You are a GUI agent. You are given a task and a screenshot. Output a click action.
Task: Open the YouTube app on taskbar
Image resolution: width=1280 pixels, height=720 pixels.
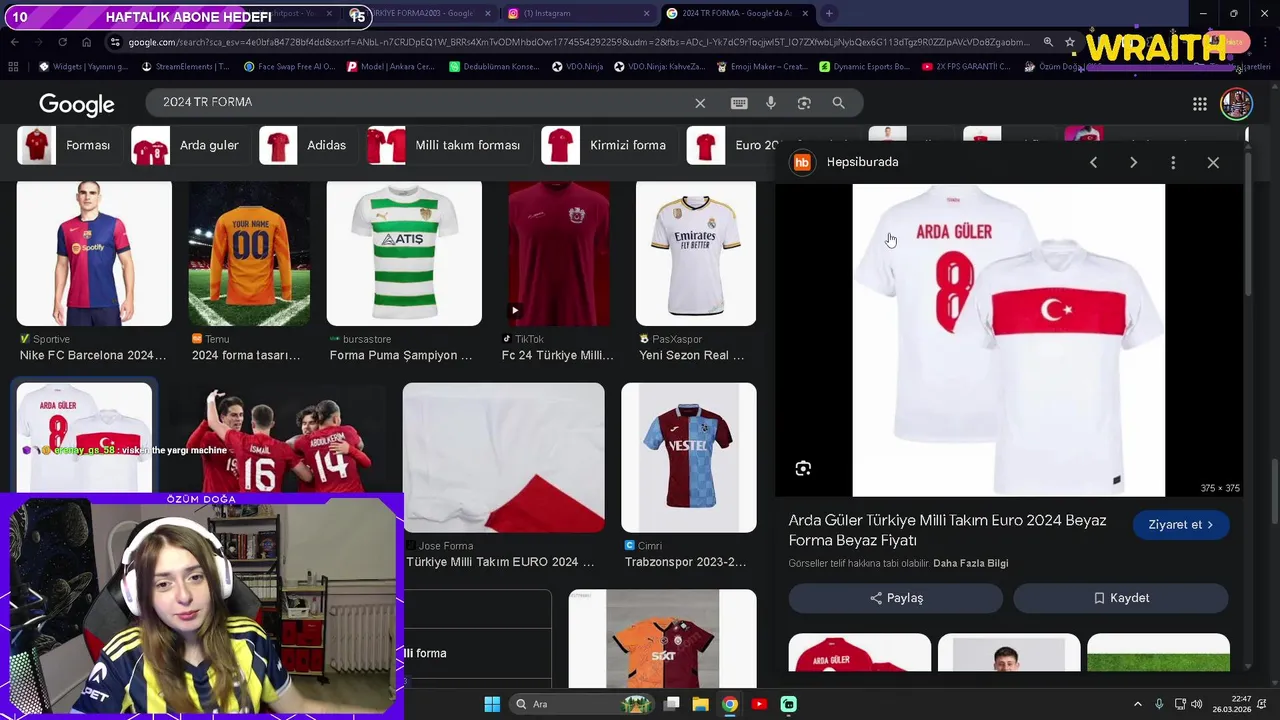pos(759,704)
